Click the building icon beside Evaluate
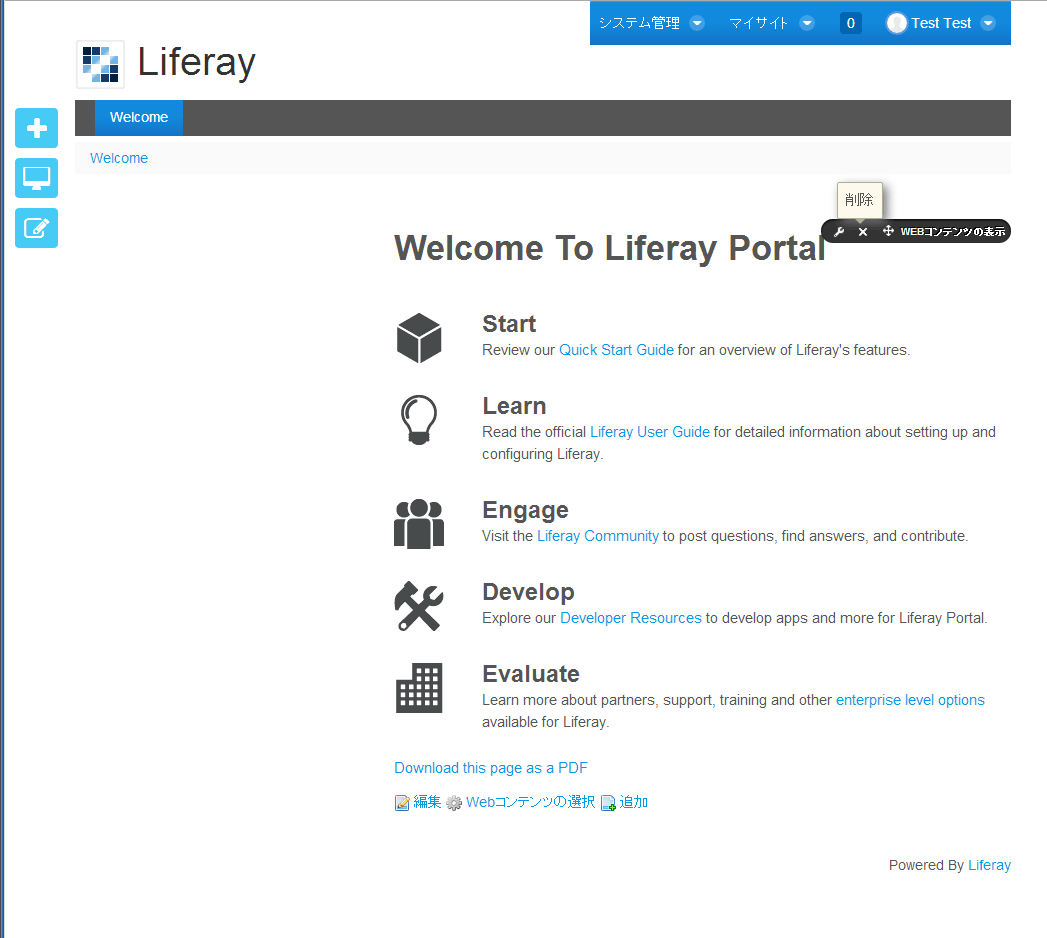Image resolution: width=1047 pixels, height=938 pixels. coord(419,688)
